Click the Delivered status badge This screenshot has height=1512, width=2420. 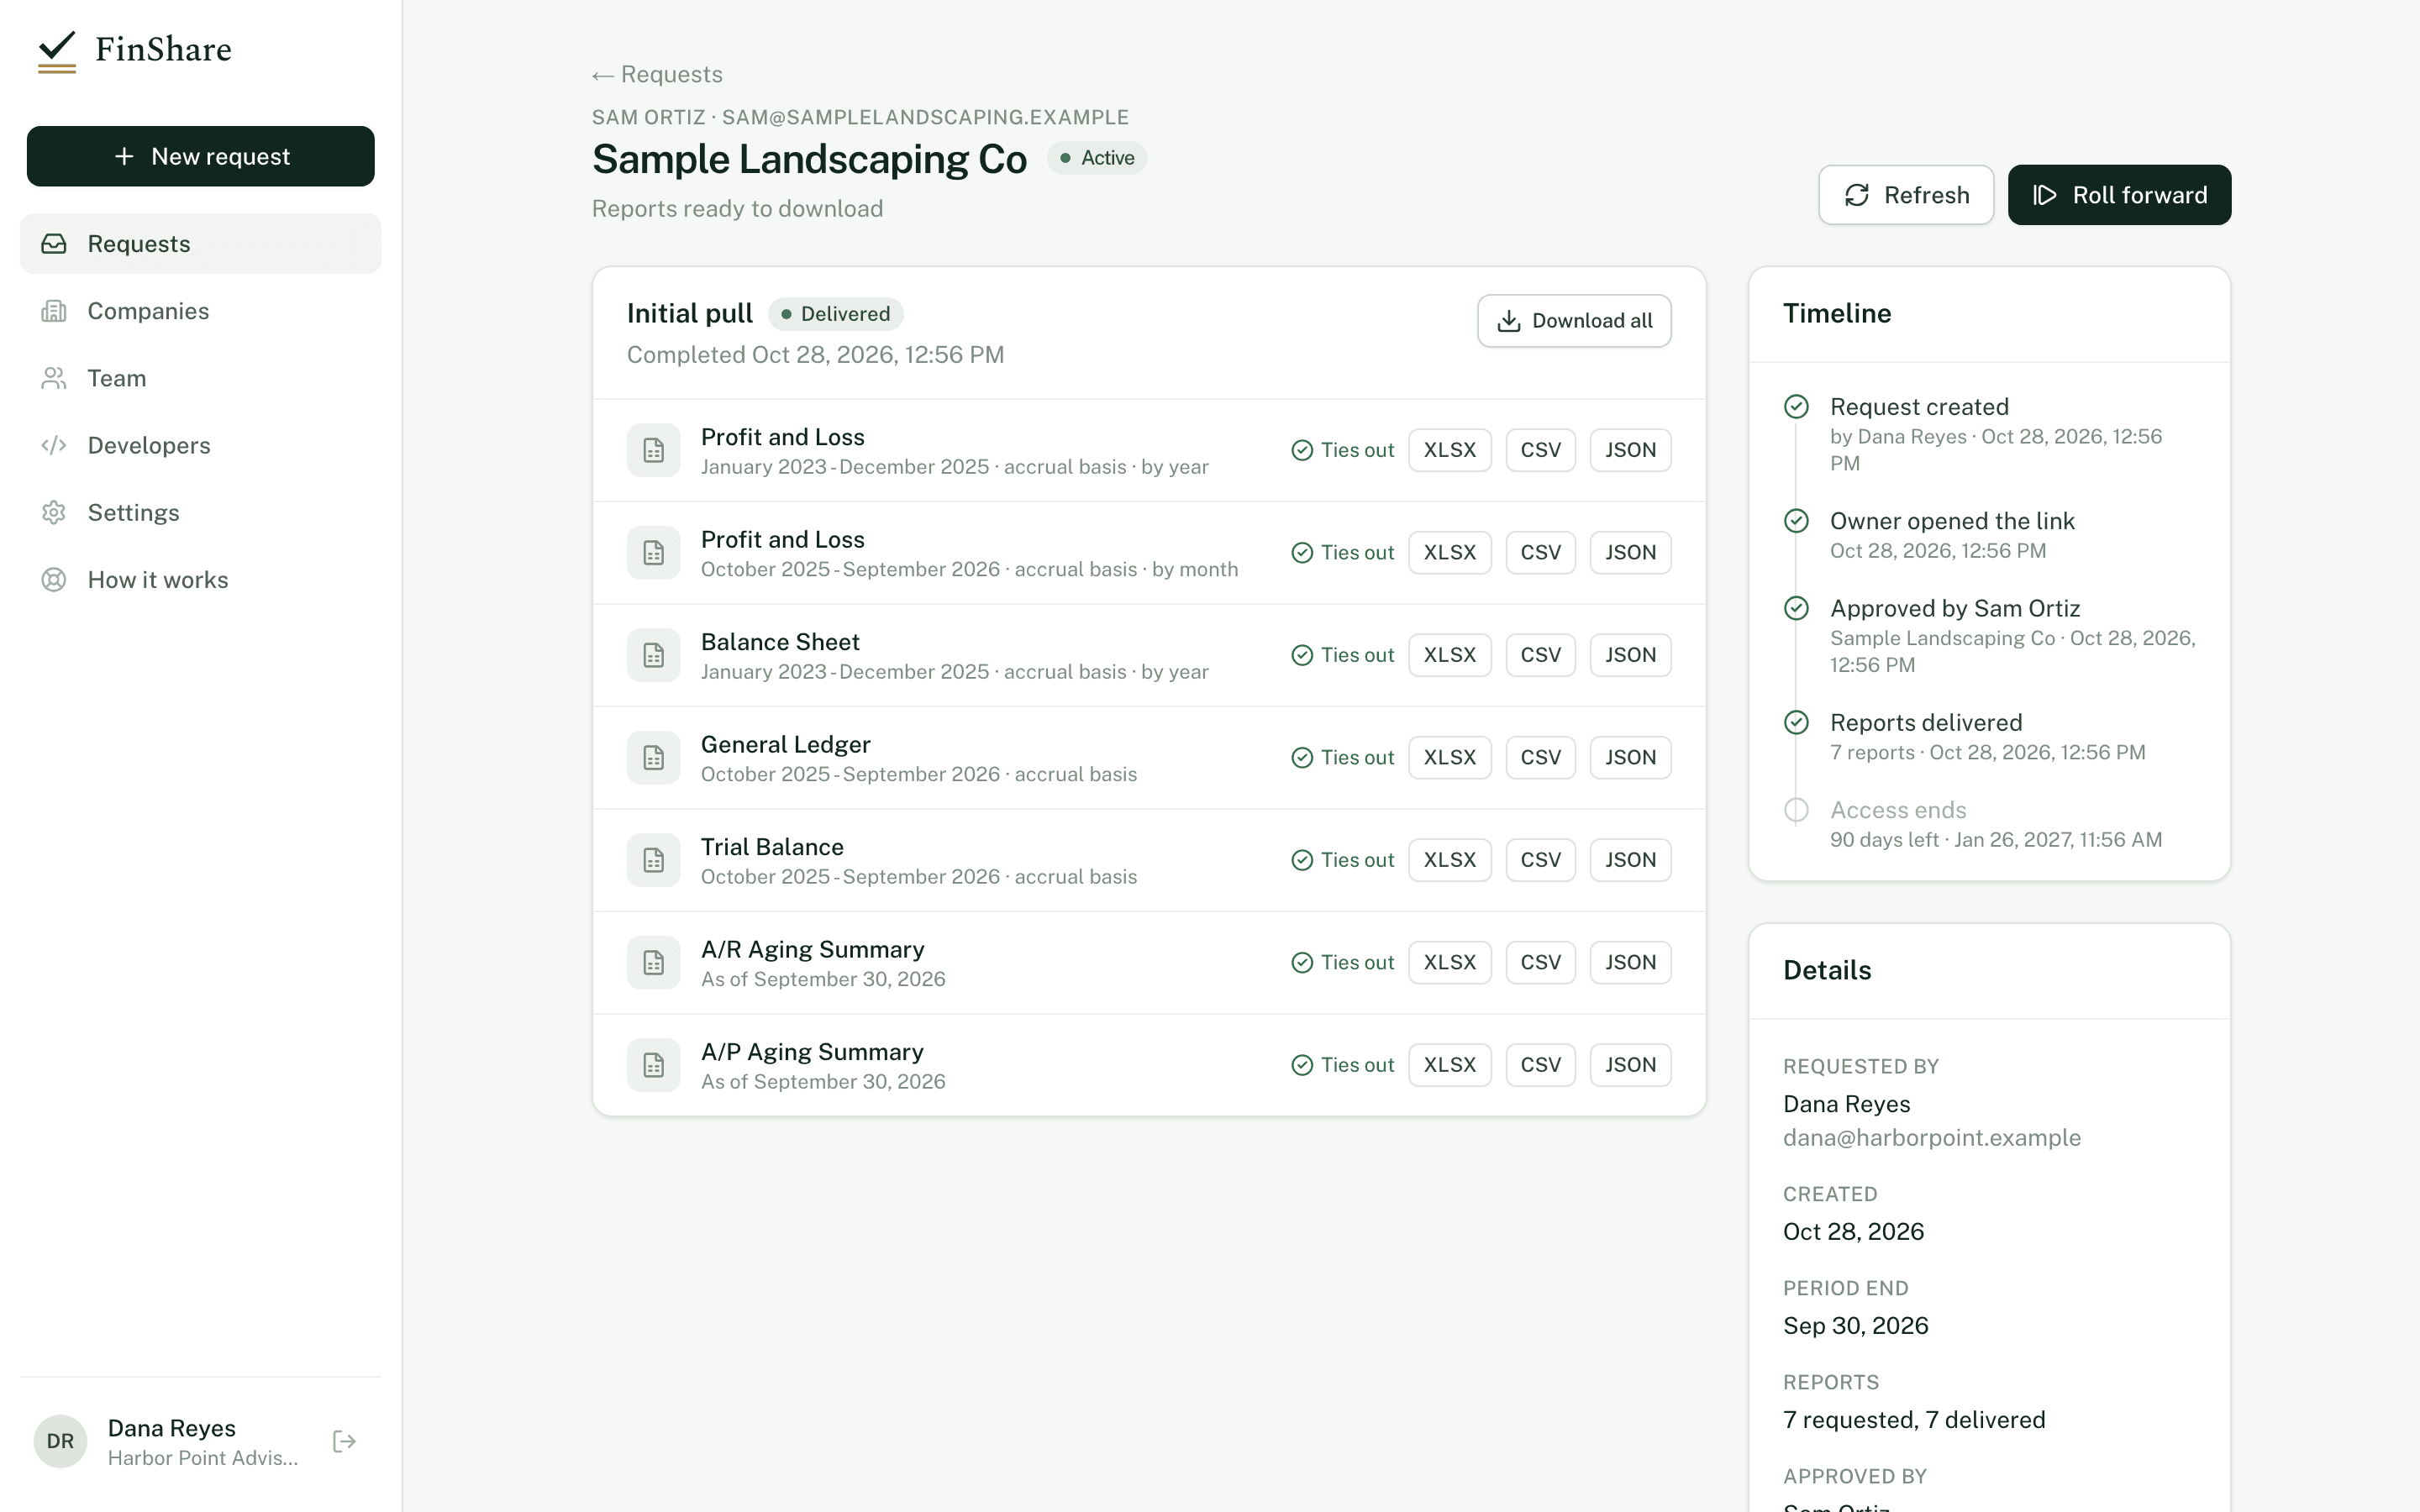tap(836, 314)
